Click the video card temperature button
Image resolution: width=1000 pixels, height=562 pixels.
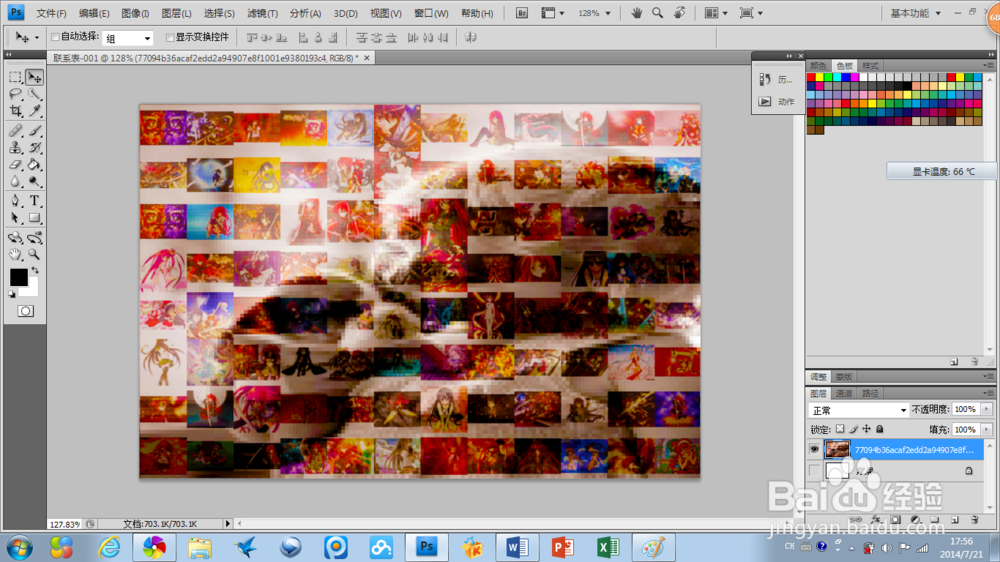coord(942,172)
